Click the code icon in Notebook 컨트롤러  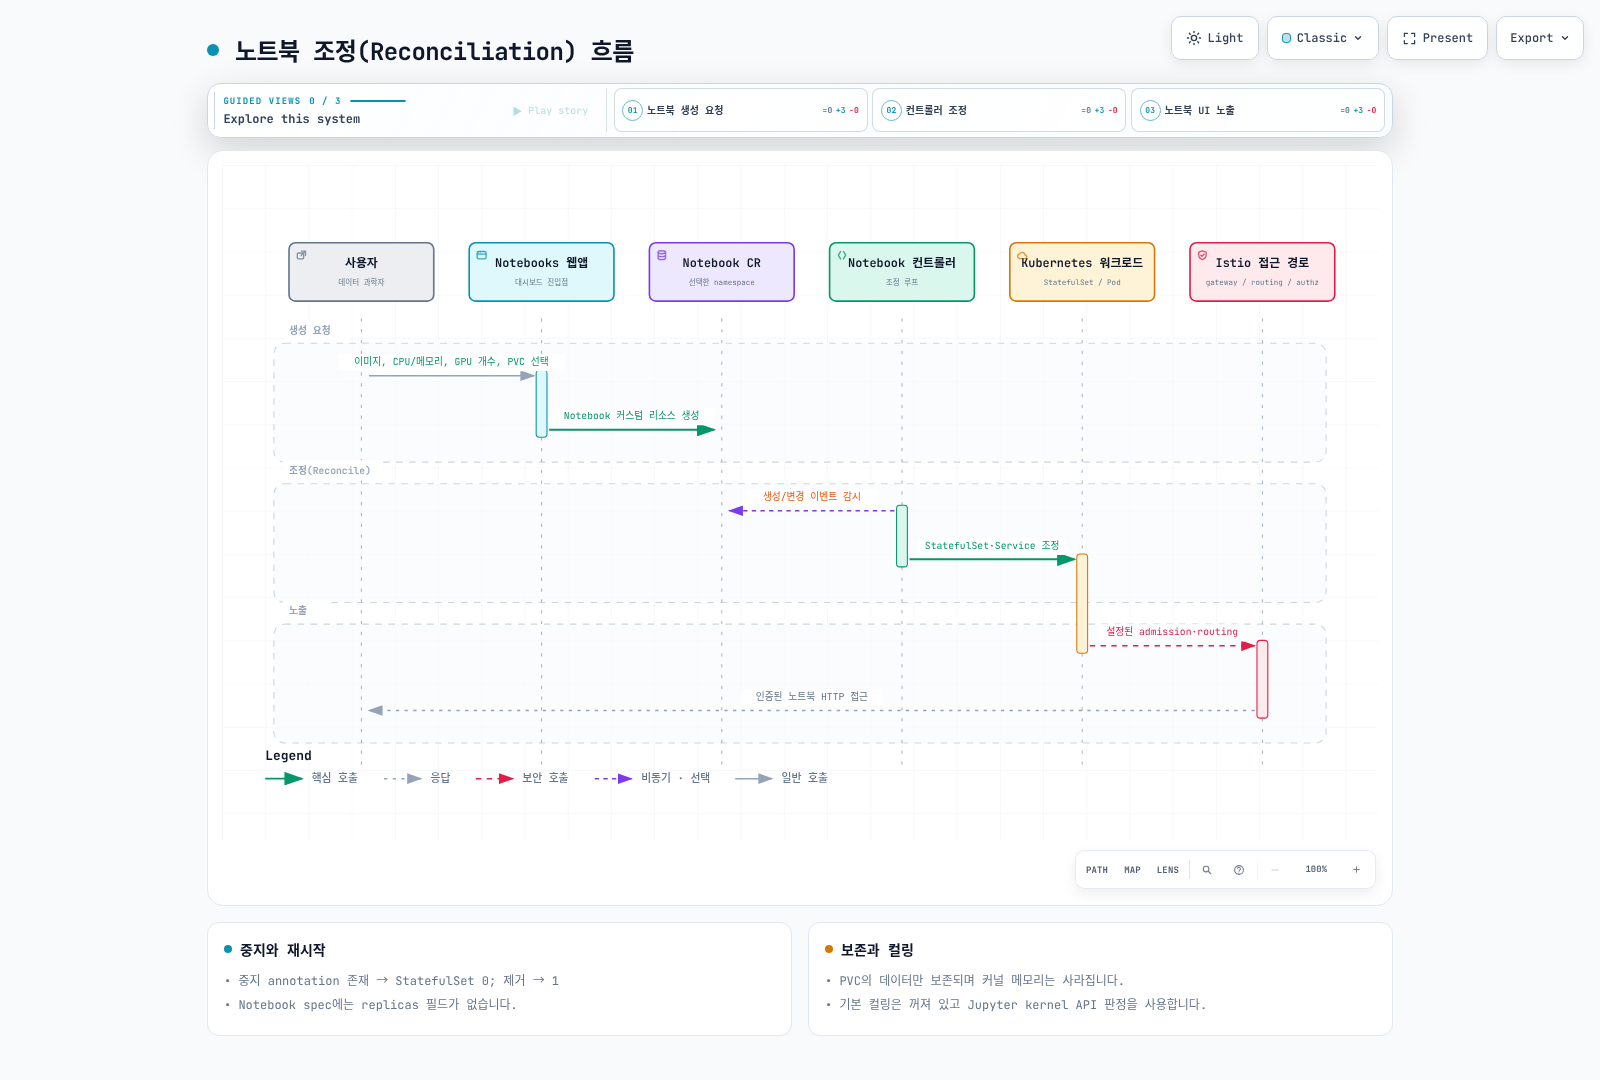point(841,255)
